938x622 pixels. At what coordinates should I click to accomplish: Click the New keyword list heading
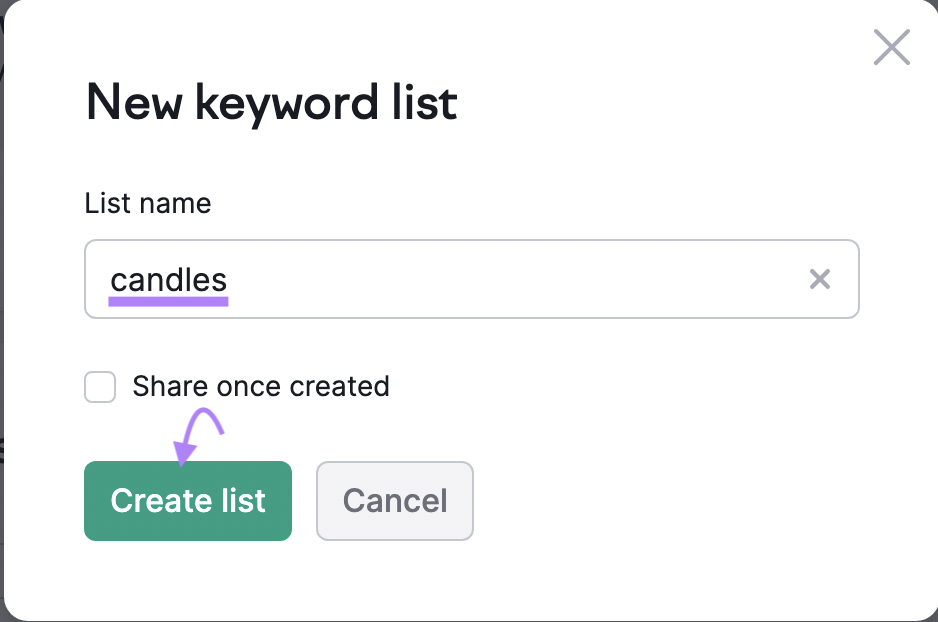[271, 103]
